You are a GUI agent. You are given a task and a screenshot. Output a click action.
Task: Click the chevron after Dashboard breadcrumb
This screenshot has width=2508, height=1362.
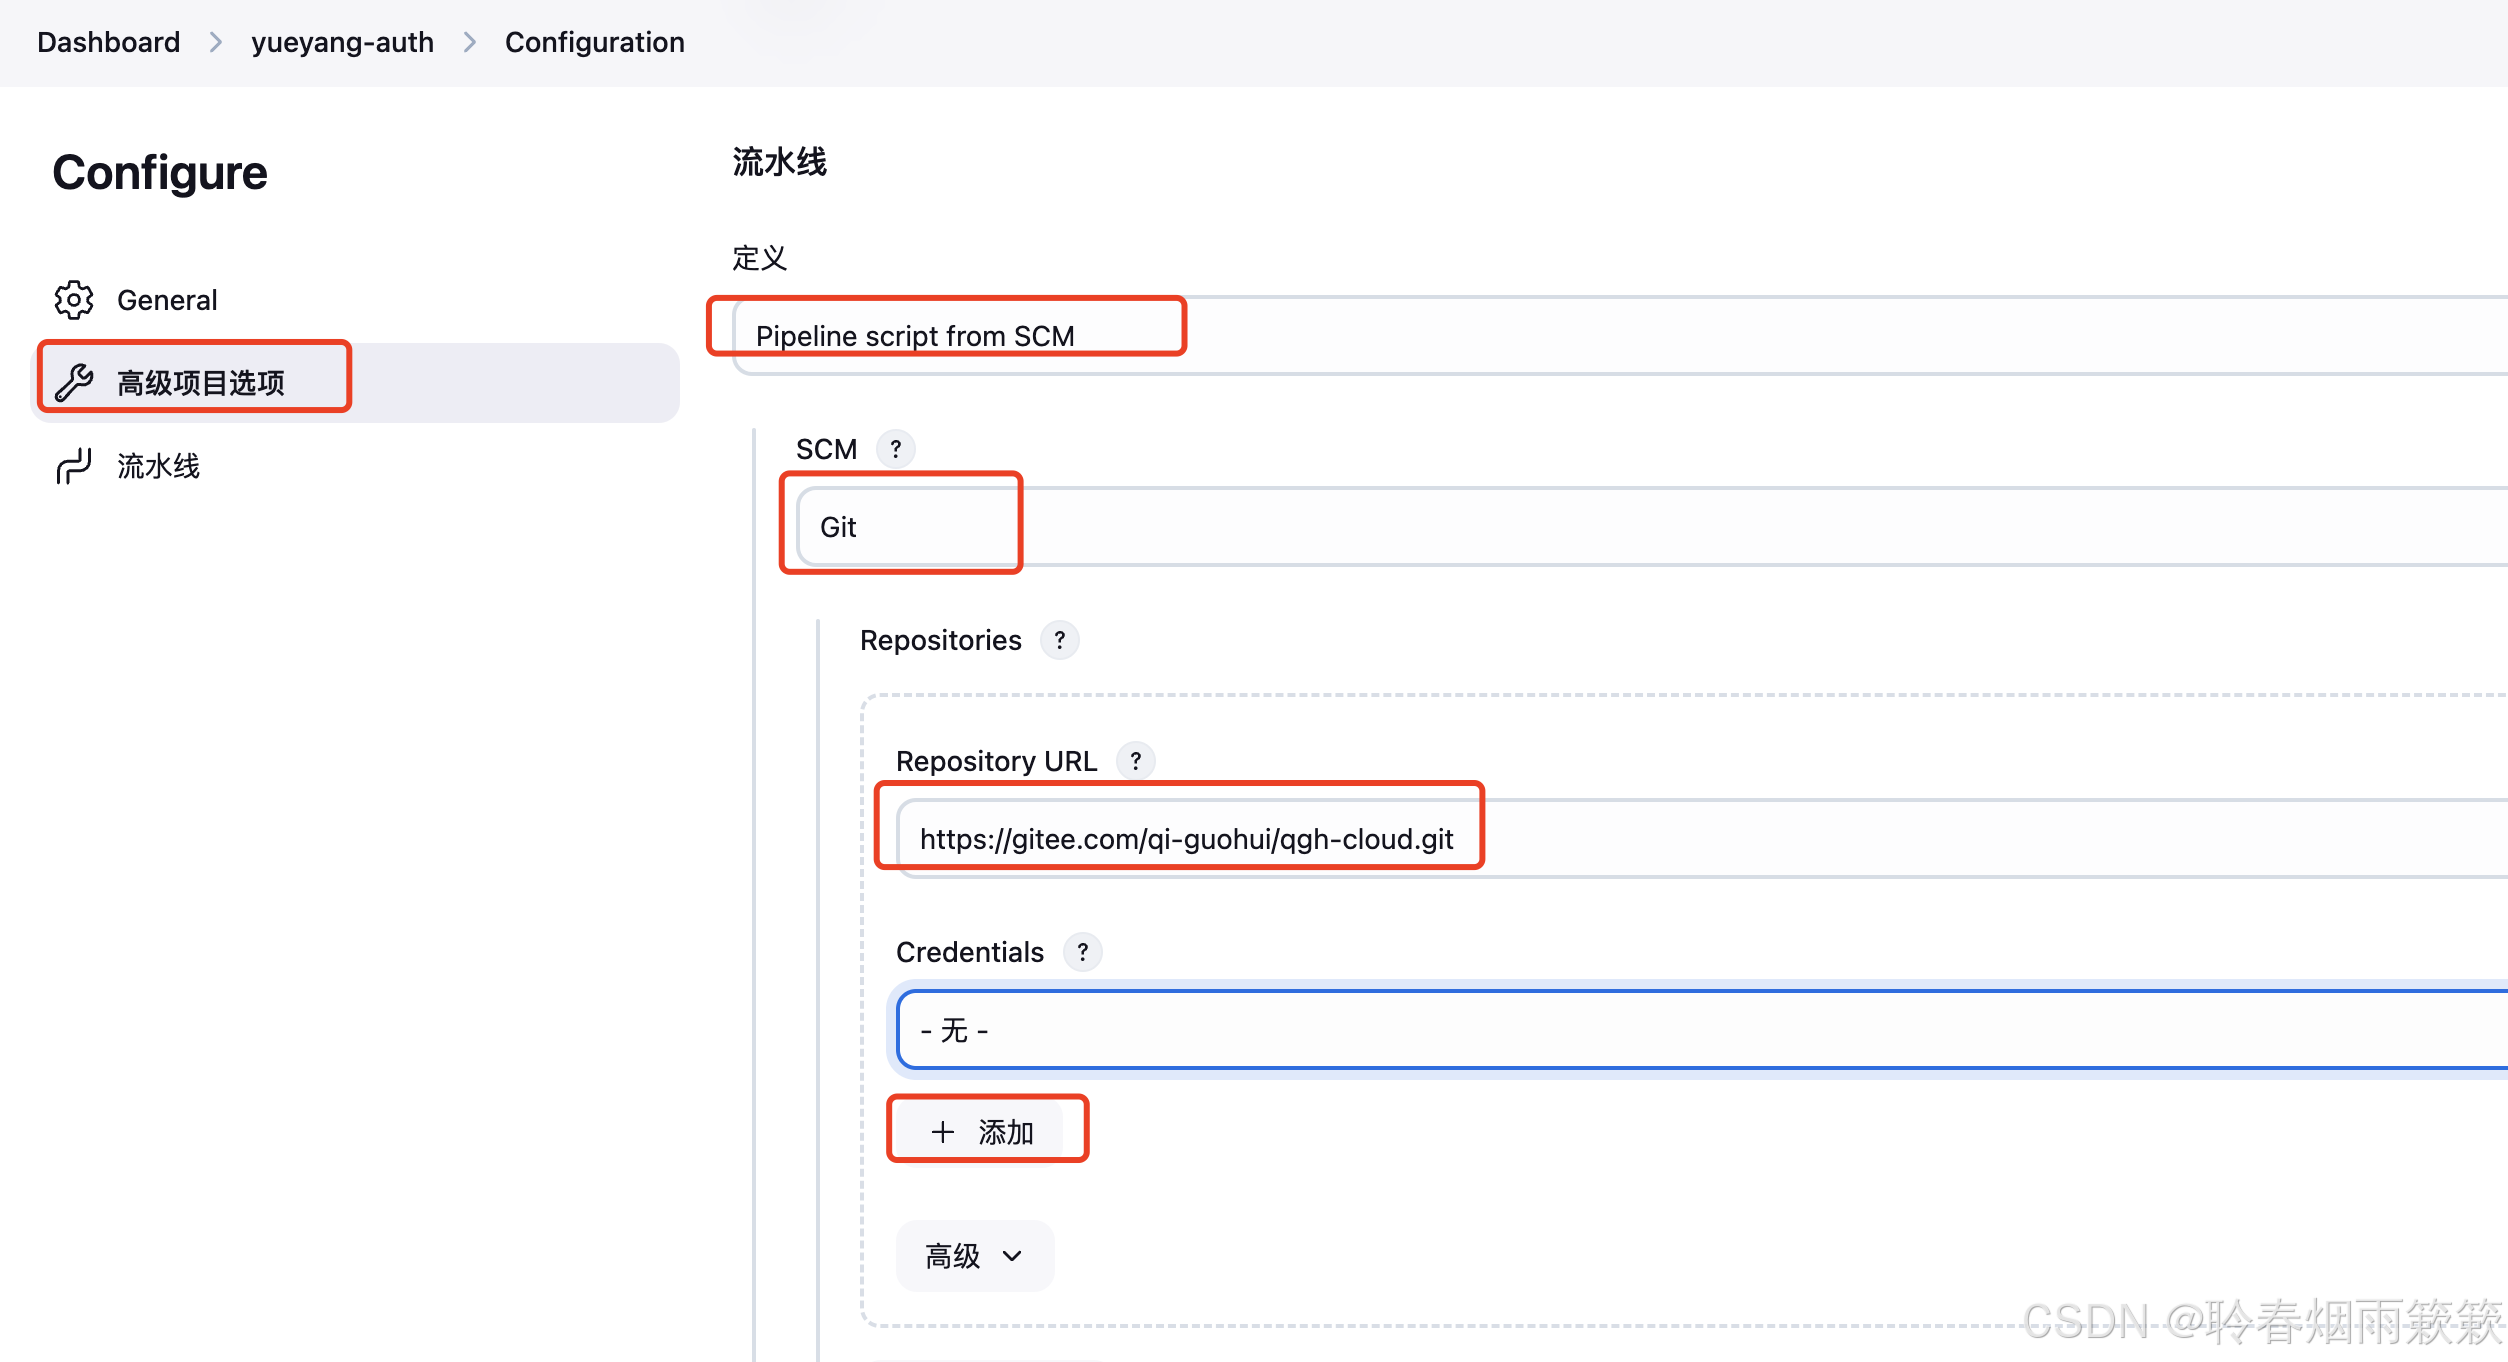tap(215, 42)
